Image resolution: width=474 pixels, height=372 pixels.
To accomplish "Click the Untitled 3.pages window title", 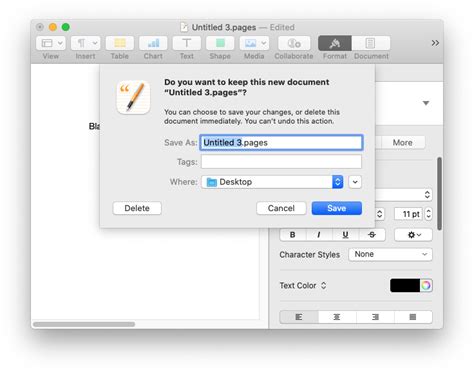I will (224, 27).
